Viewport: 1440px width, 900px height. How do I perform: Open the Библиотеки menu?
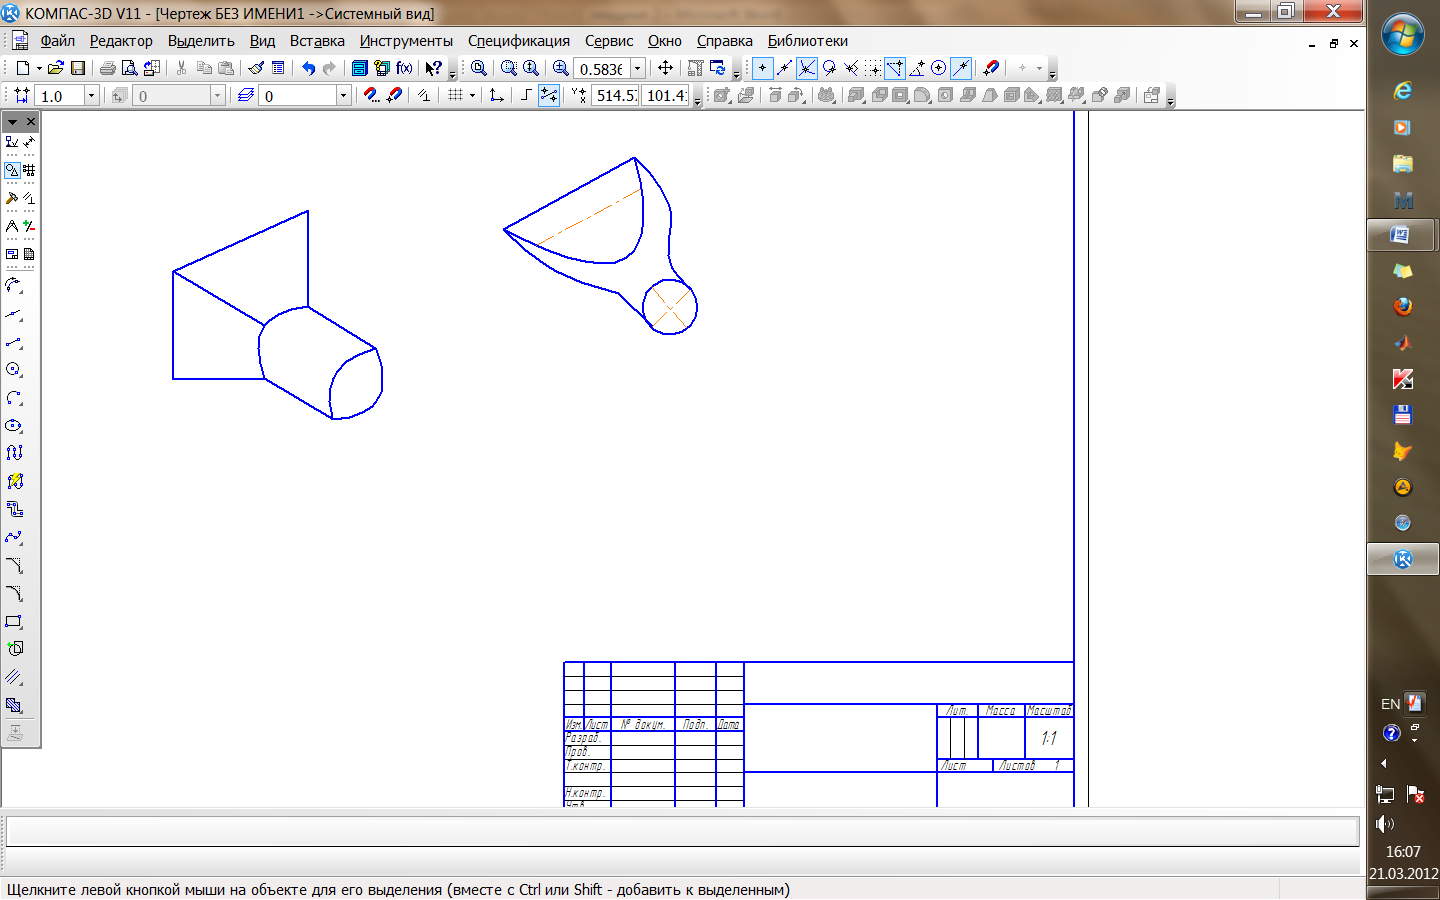808,41
